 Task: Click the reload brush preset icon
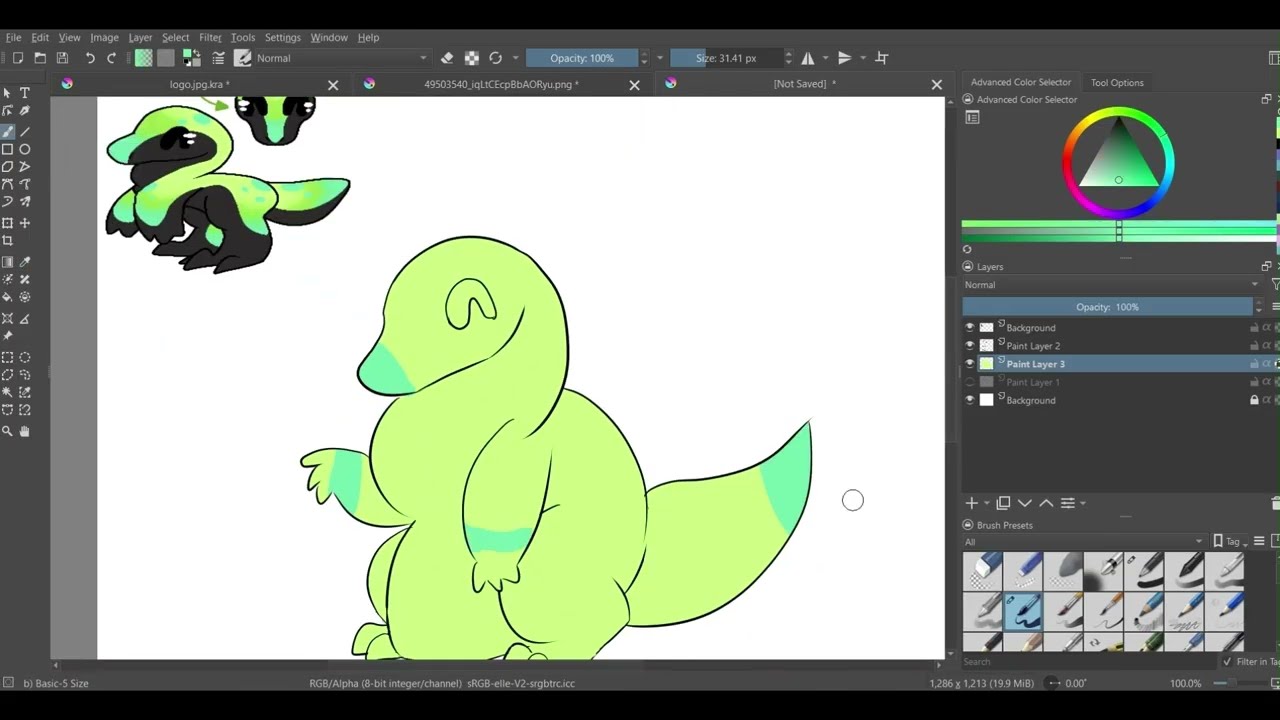(495, 58)
